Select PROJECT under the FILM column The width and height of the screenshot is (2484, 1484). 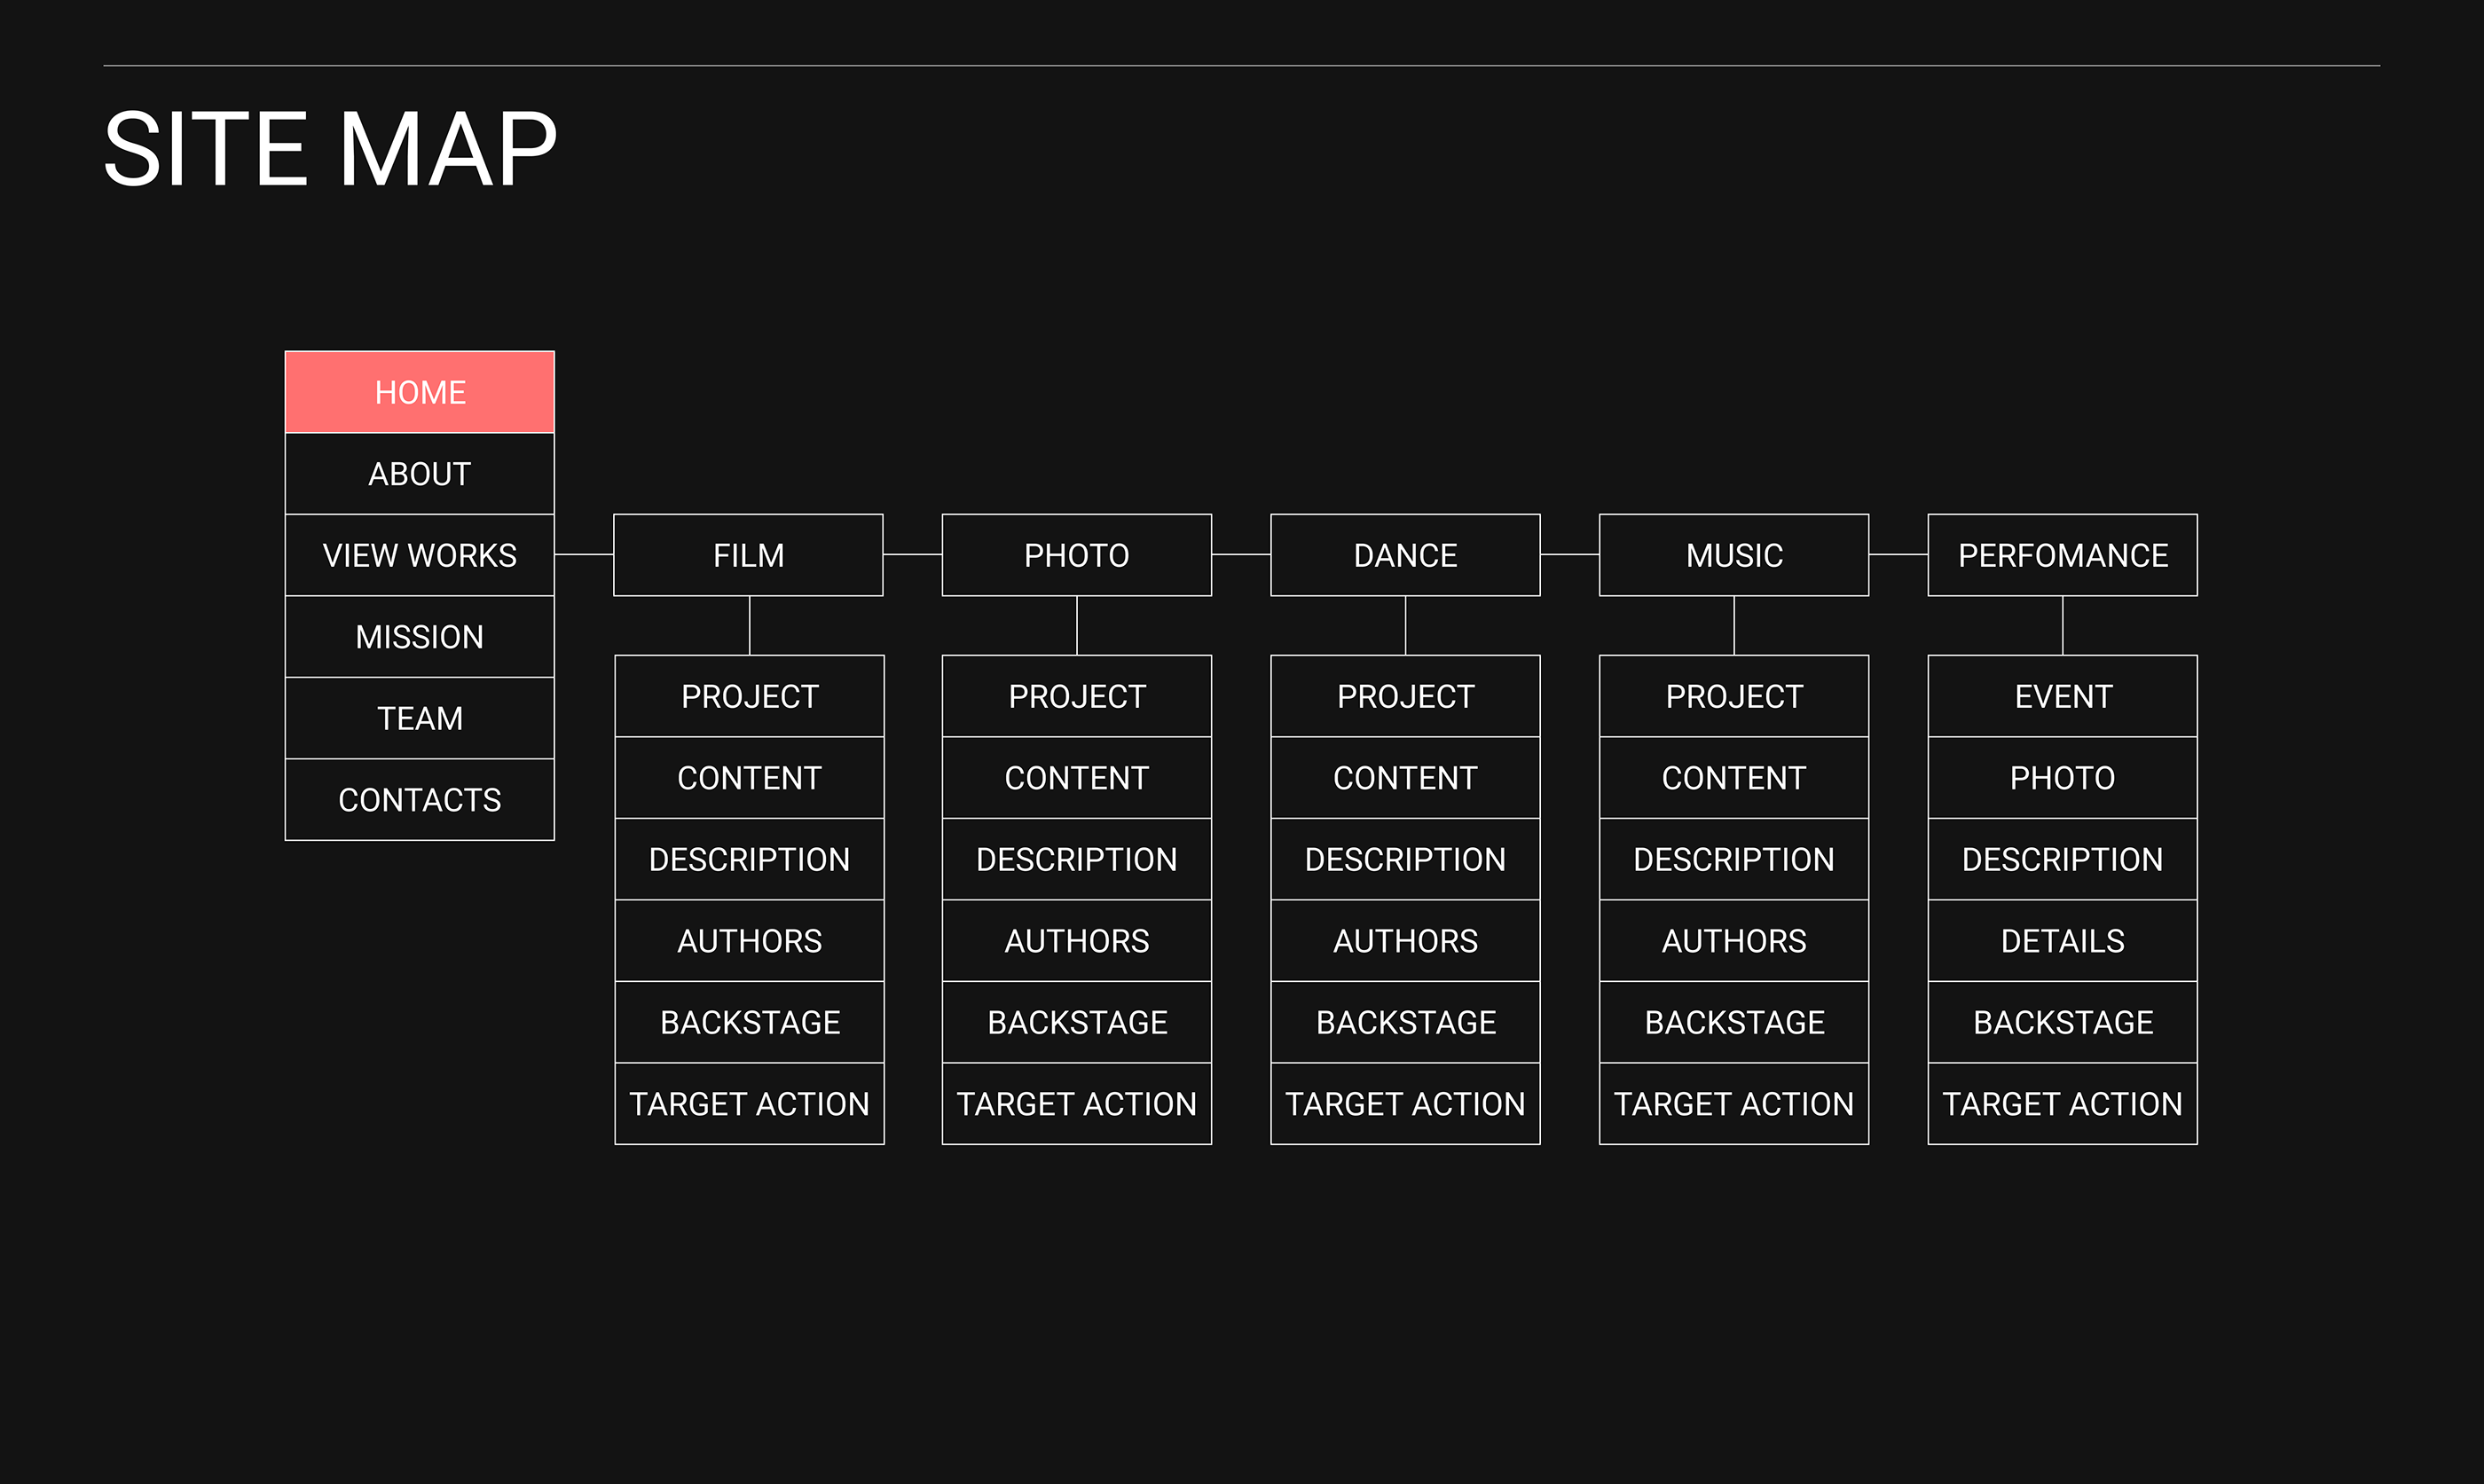pos(749,696)
